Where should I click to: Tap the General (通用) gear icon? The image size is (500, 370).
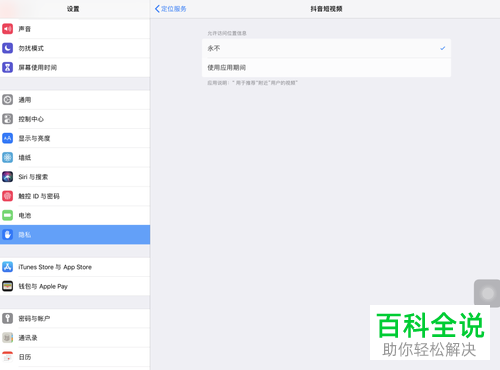tap(8, 100)
